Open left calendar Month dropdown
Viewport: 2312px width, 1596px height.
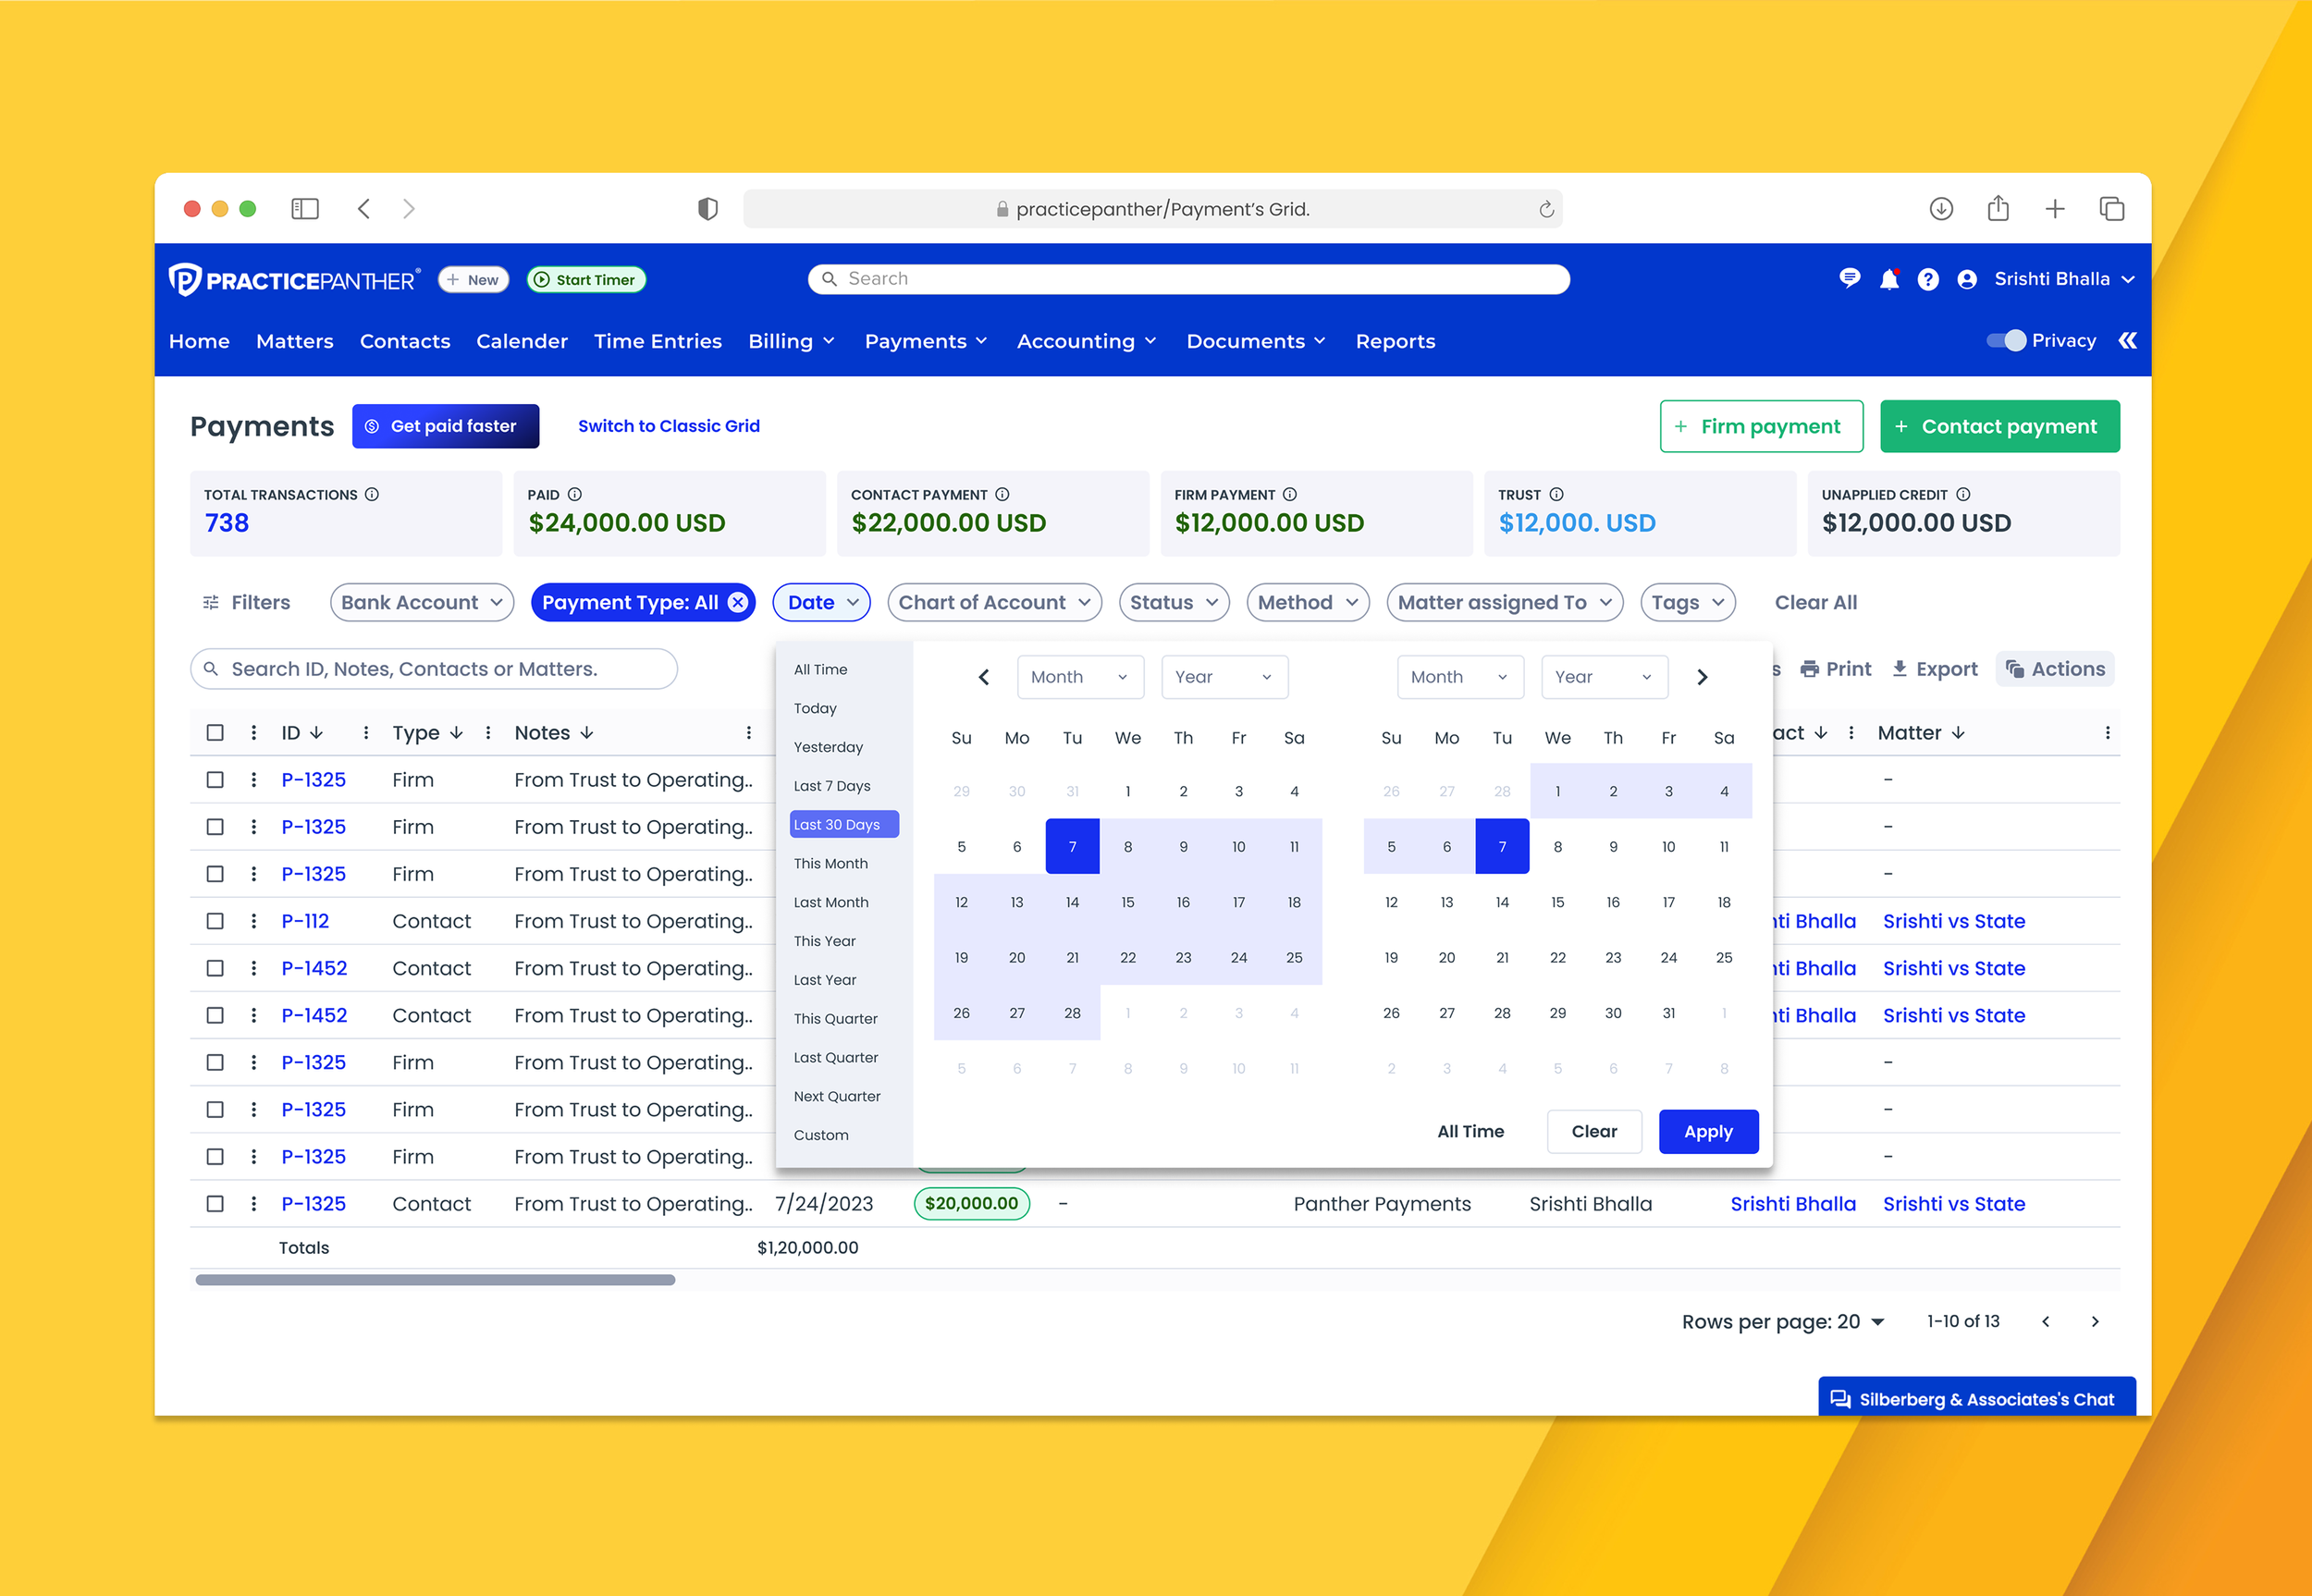point(1079,677)
